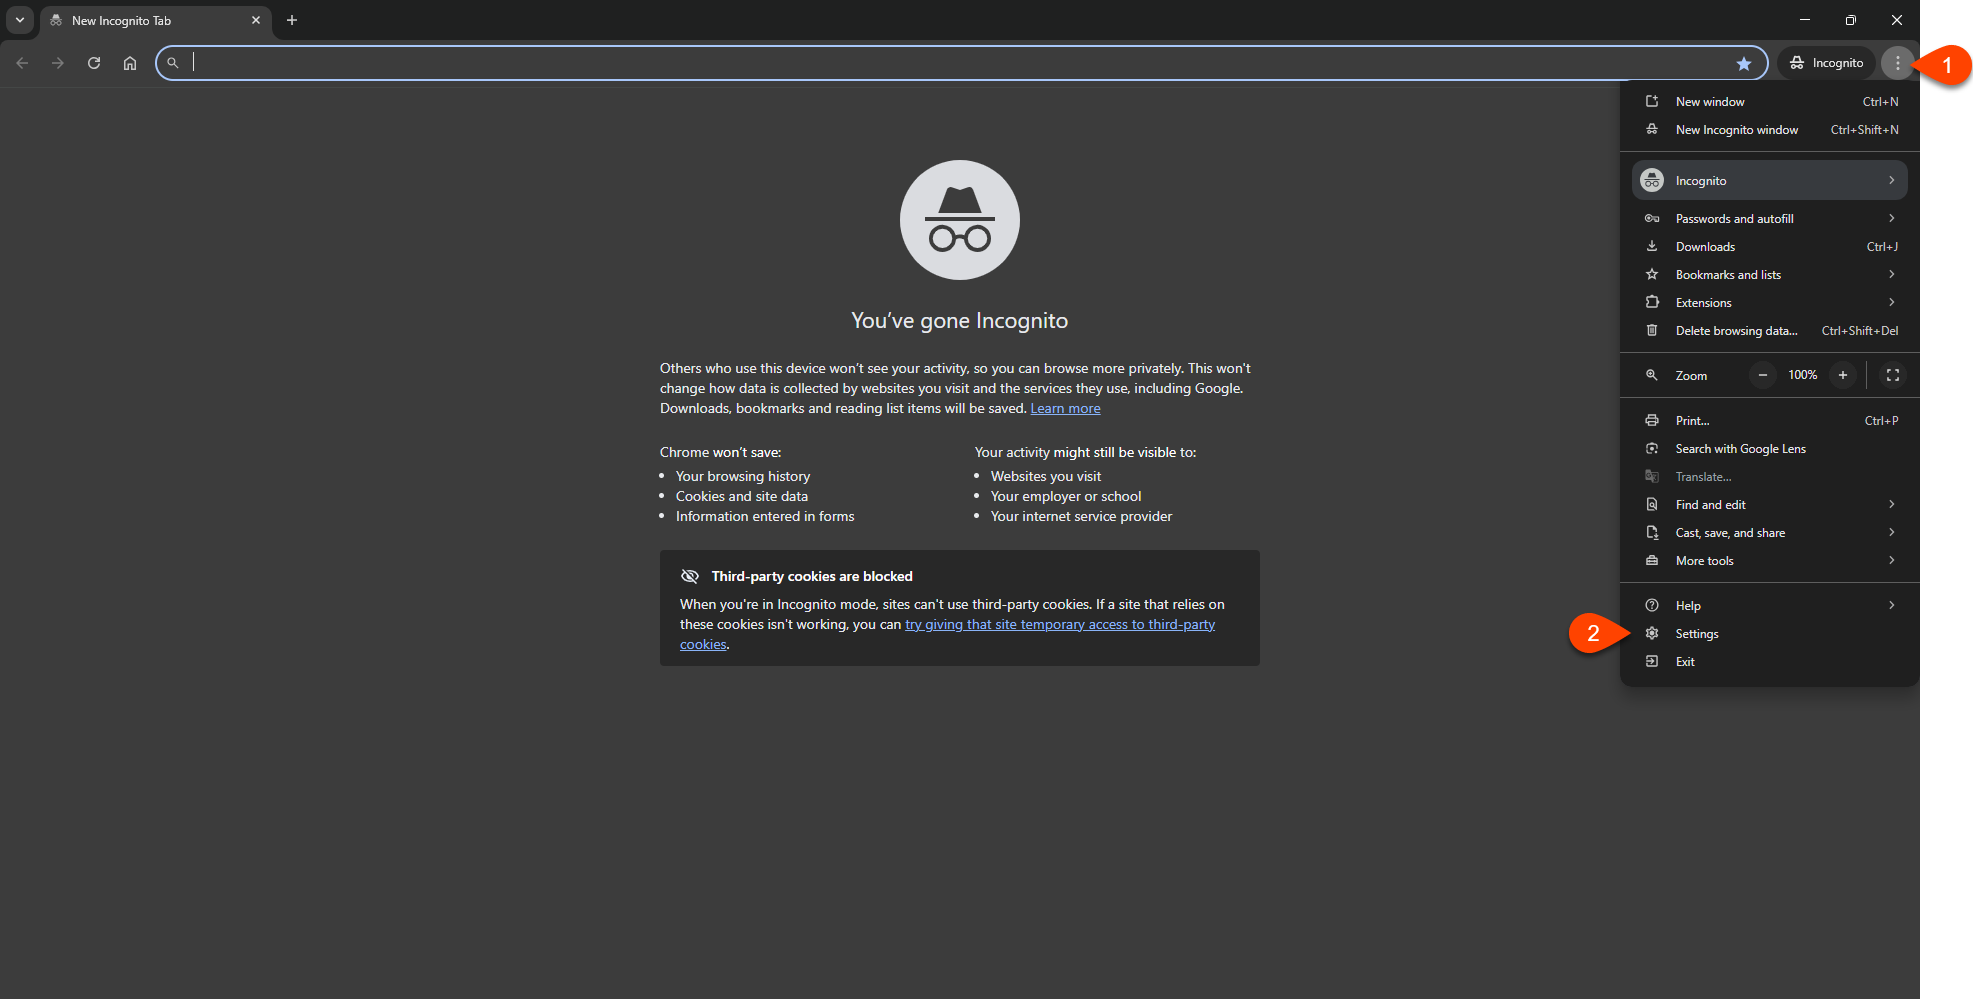This screenshot has width=1973, height=999.
Task: Decrease zoom with the minus button
Action: pos(1763,375)
